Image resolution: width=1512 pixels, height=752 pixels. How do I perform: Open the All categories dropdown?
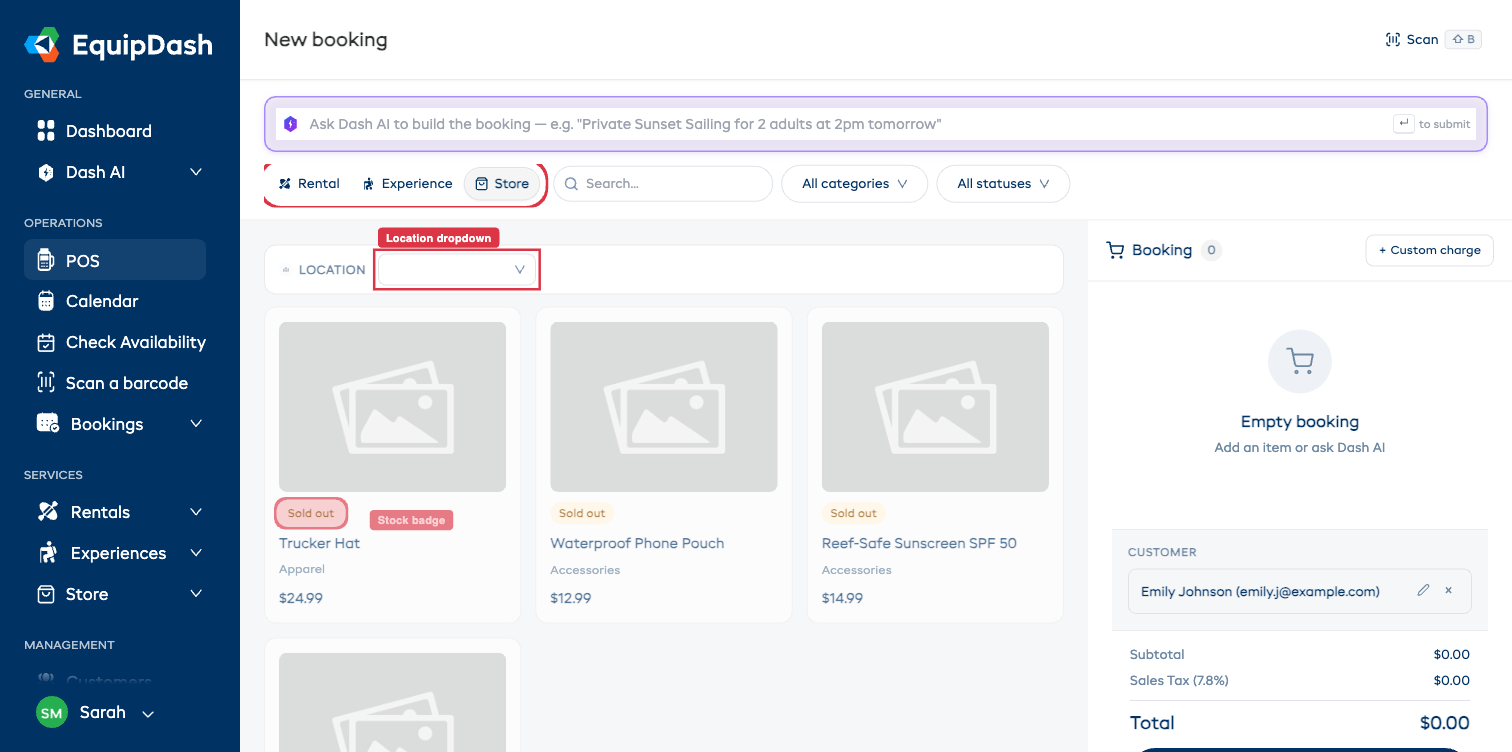tap(855, 184)
